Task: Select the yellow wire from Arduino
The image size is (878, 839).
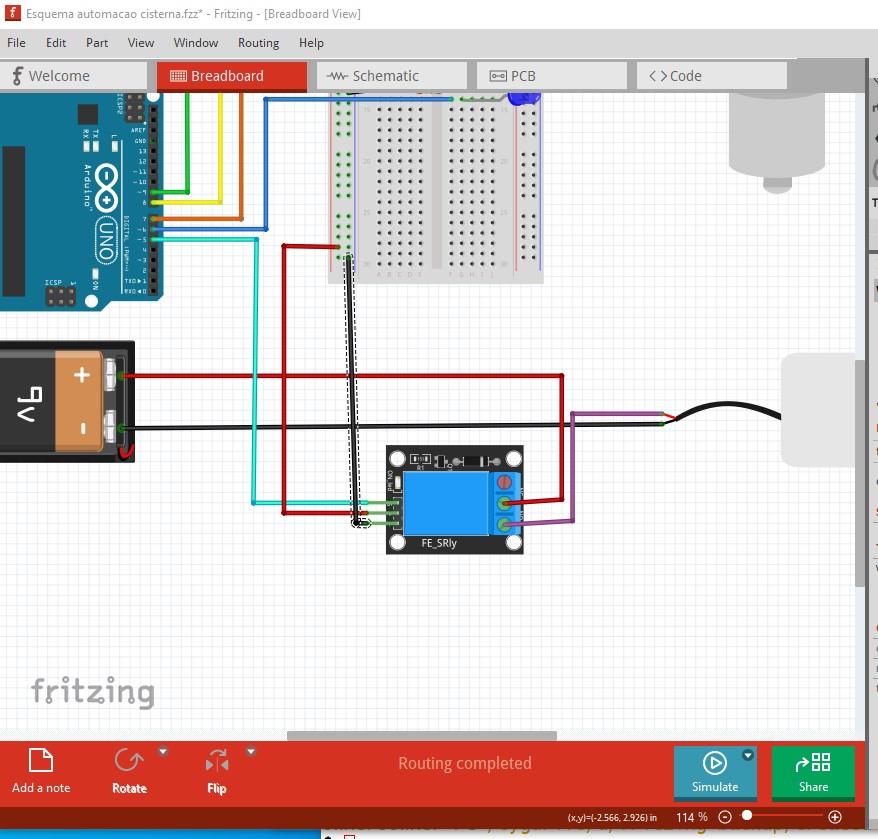Action: point(221,148)
